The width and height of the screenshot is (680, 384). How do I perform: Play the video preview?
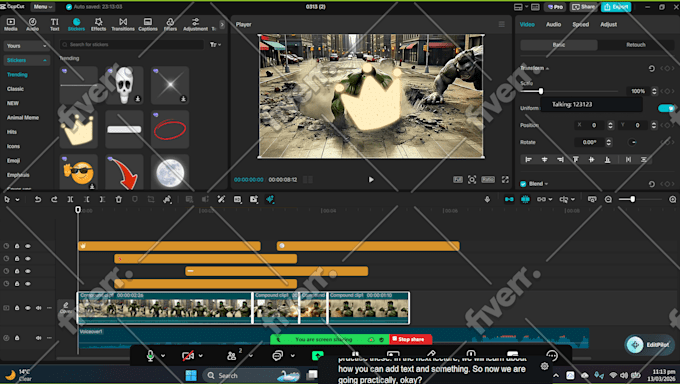click(371, 180)
